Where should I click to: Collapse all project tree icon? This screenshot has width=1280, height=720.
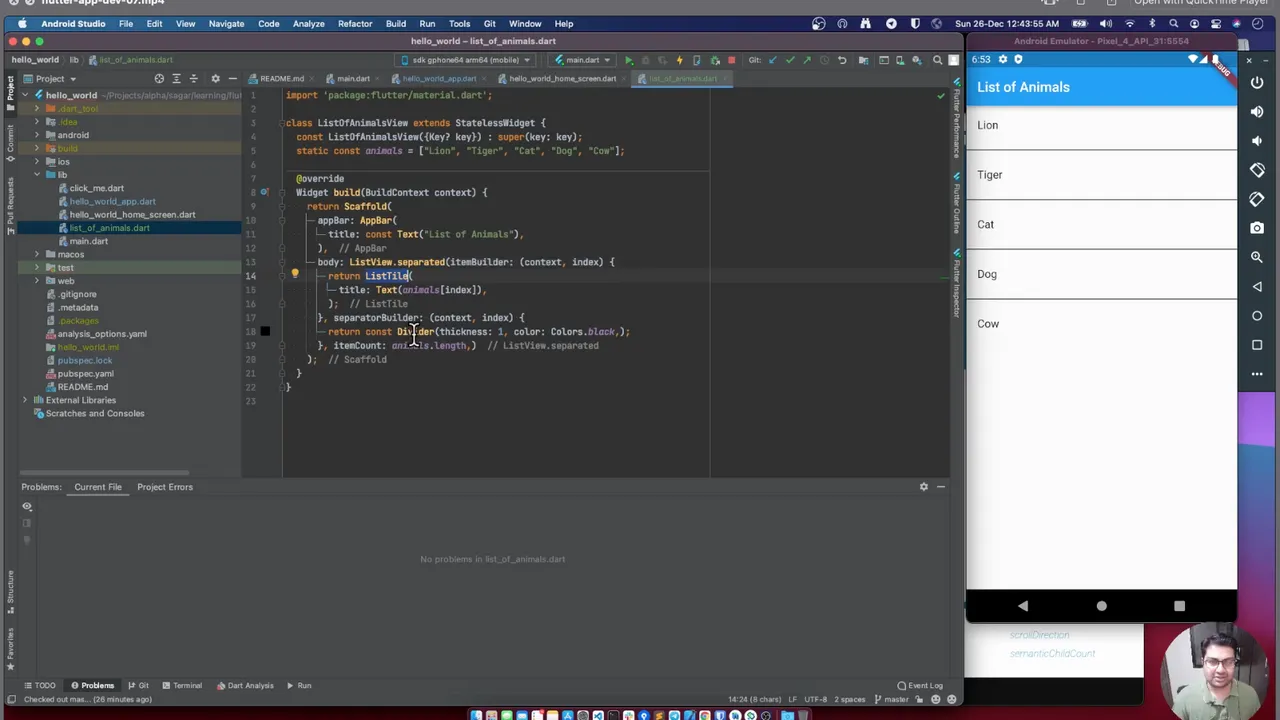[x=195, y=78]
